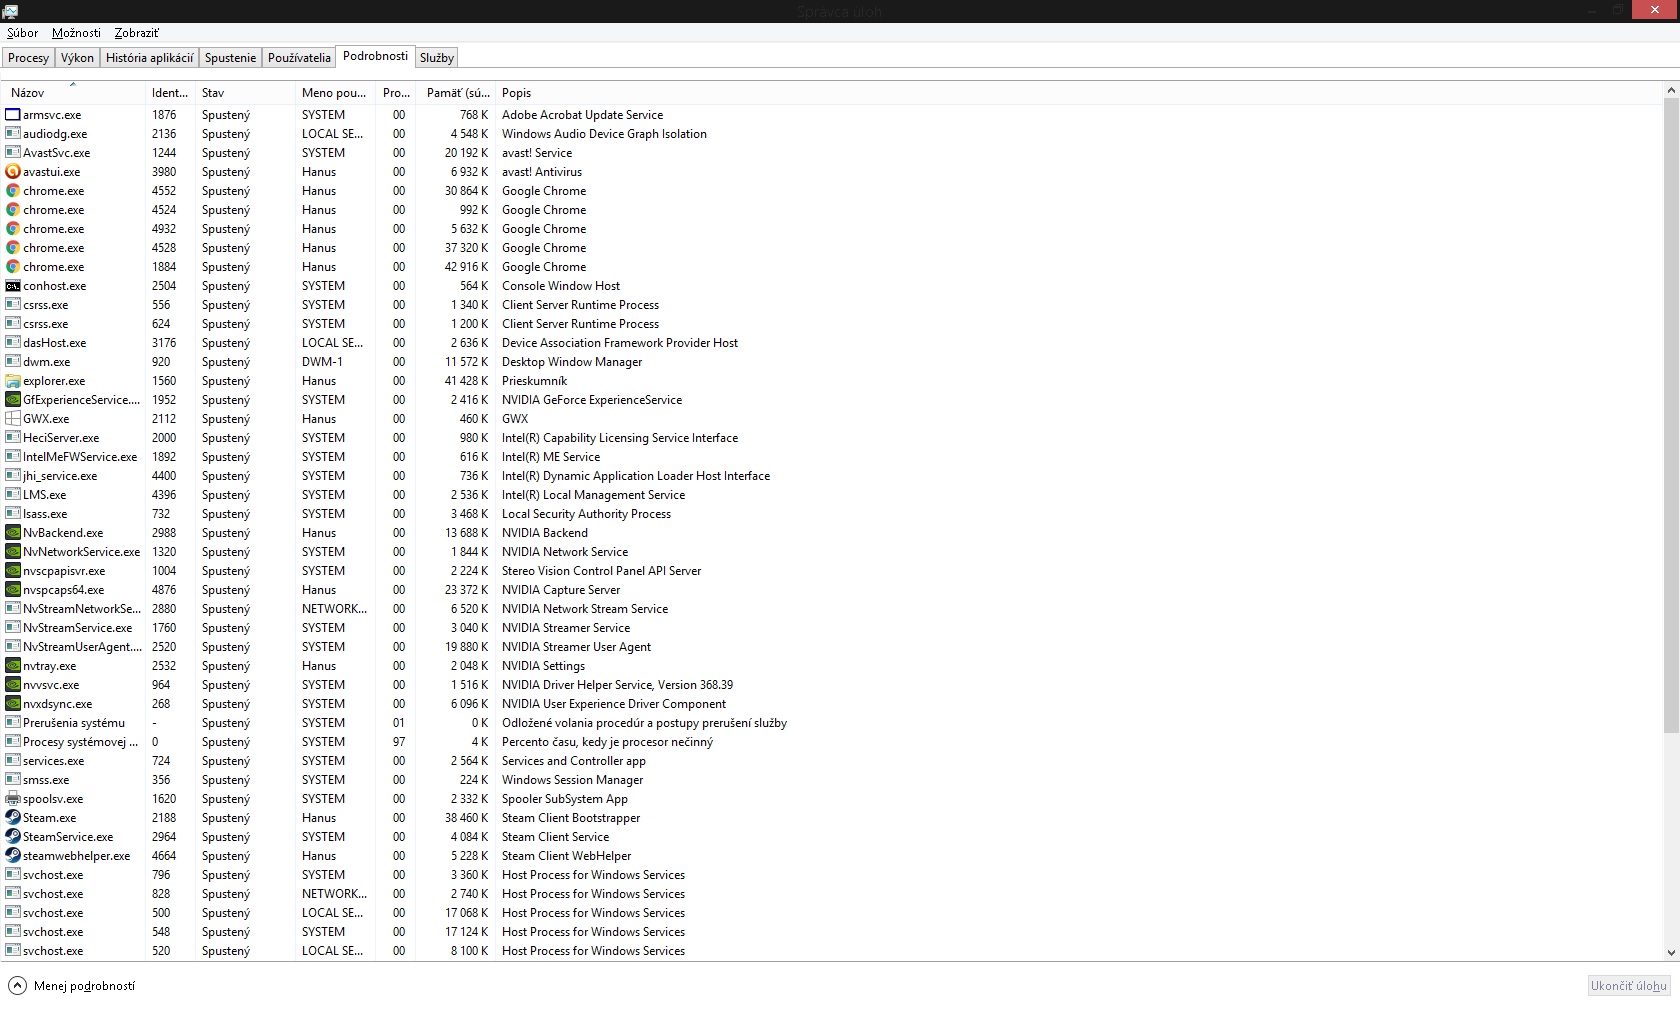The image size is (1680, 1010).
Task: Click the steamwebhelper.exe icon
Action: 13,856
